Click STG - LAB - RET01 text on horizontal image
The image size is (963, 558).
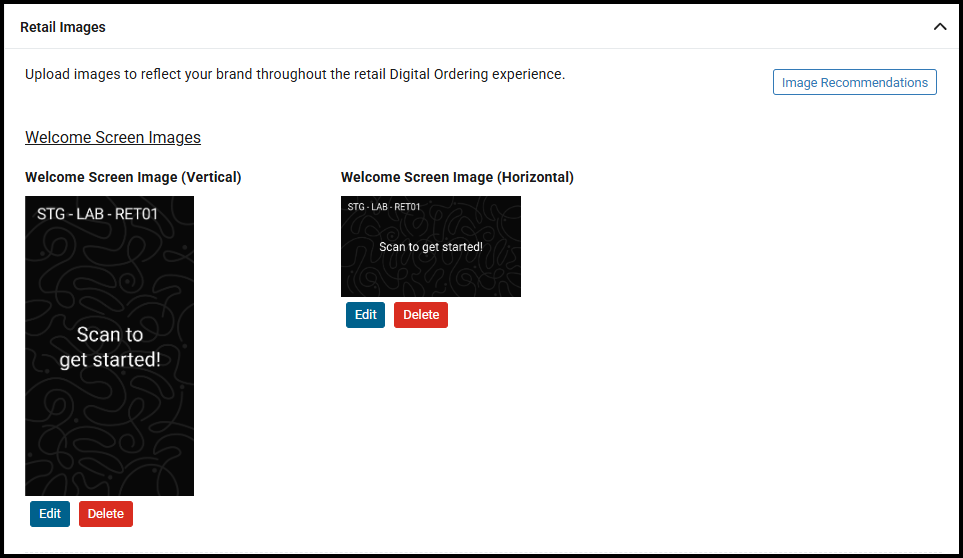point(384,207)
